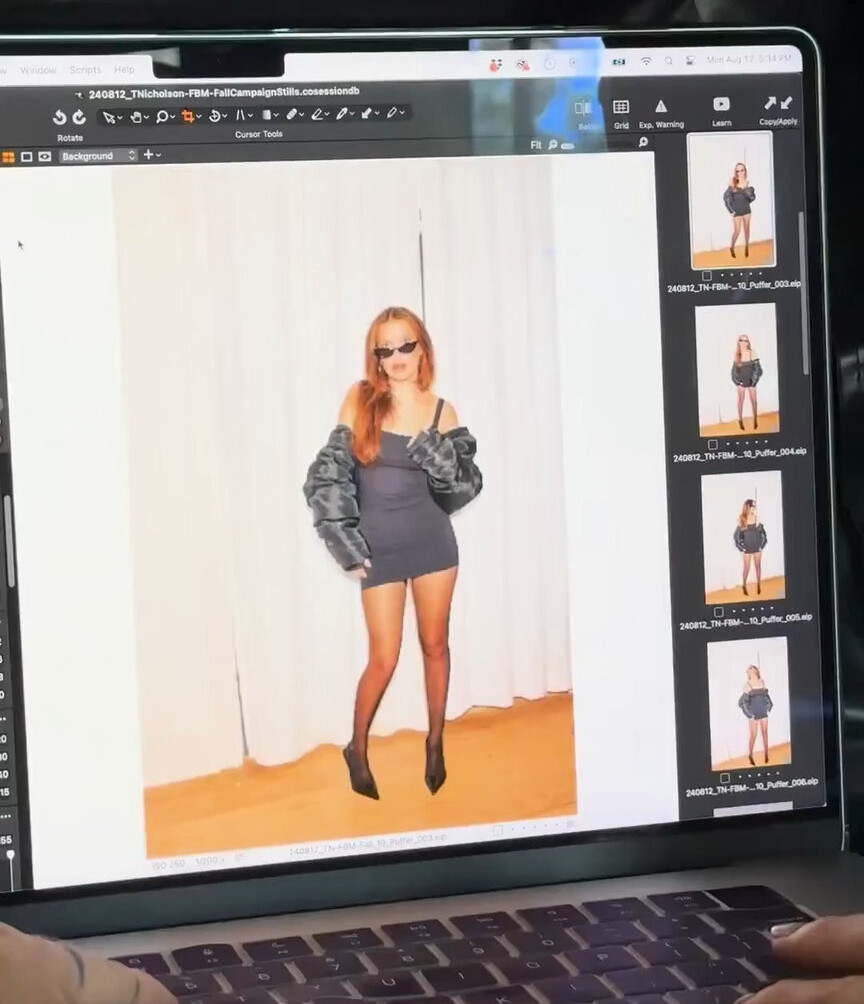
Task: Click the viewer zoom magnifier next to Fit
Action: [553, 145]
